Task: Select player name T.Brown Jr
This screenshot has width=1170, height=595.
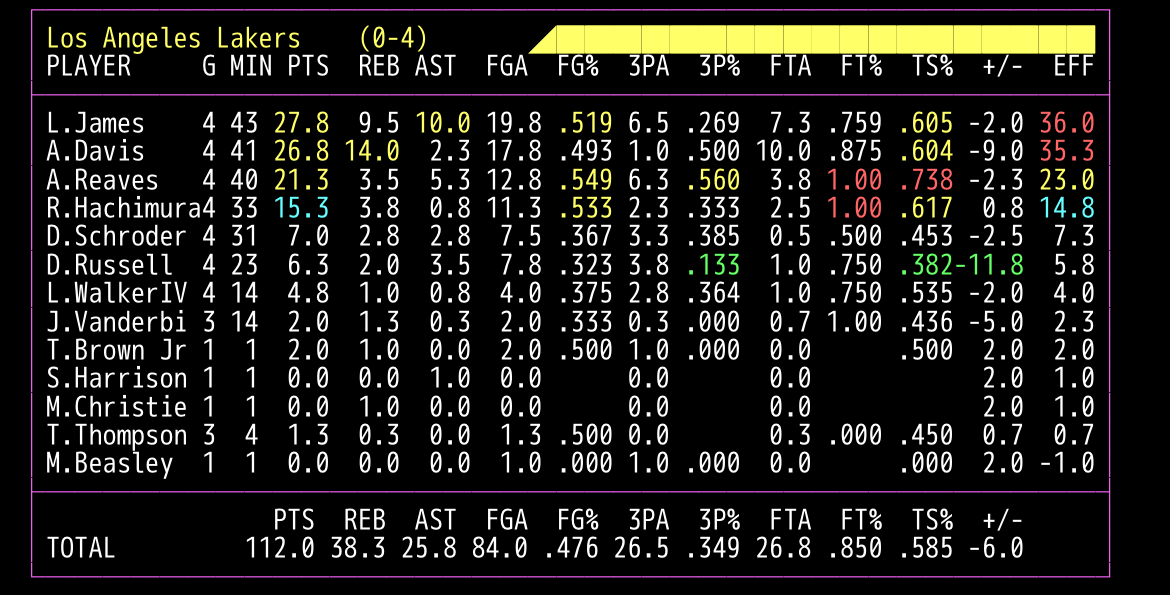Action: click(x=116, y=349)
